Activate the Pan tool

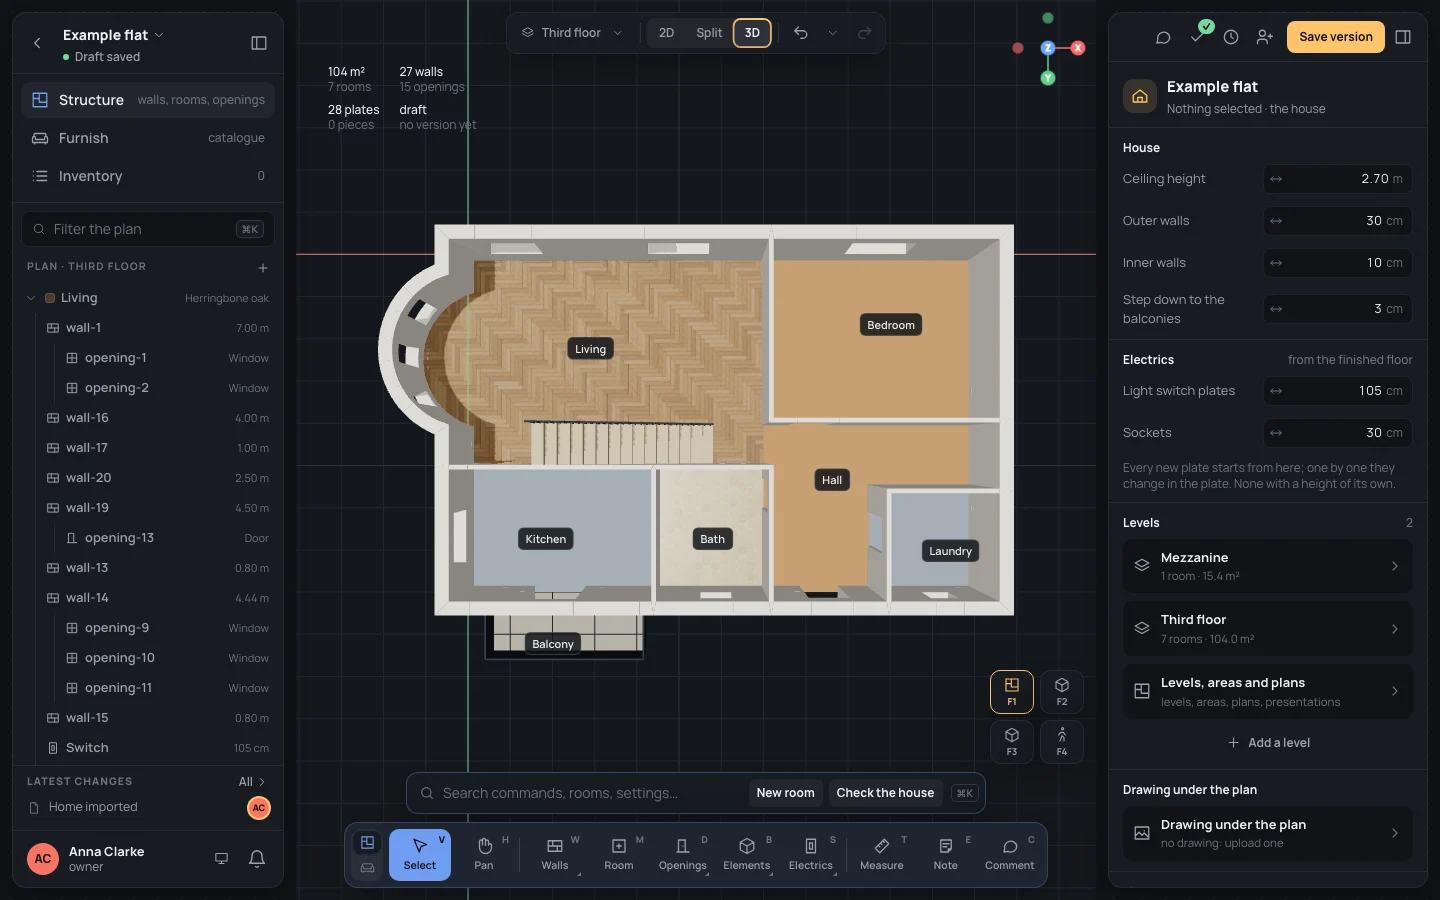pyautogui.click(x=484, y=855)
